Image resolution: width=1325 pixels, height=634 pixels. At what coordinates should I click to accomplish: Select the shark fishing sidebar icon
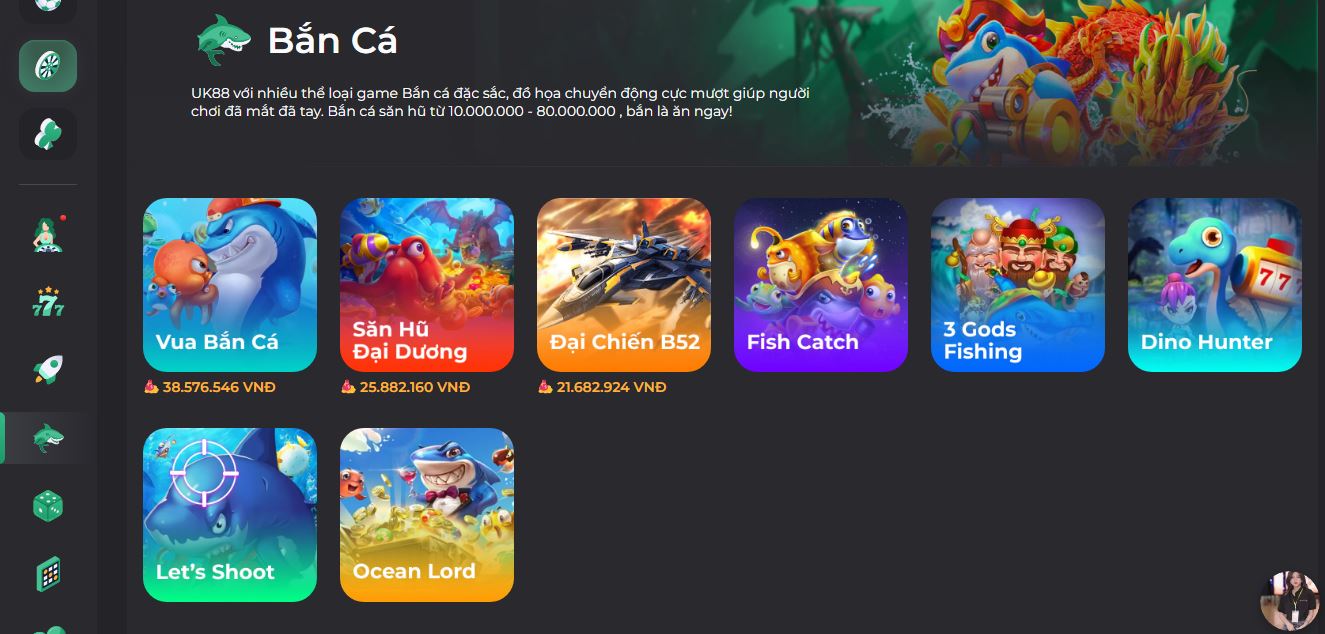(48, 438)
